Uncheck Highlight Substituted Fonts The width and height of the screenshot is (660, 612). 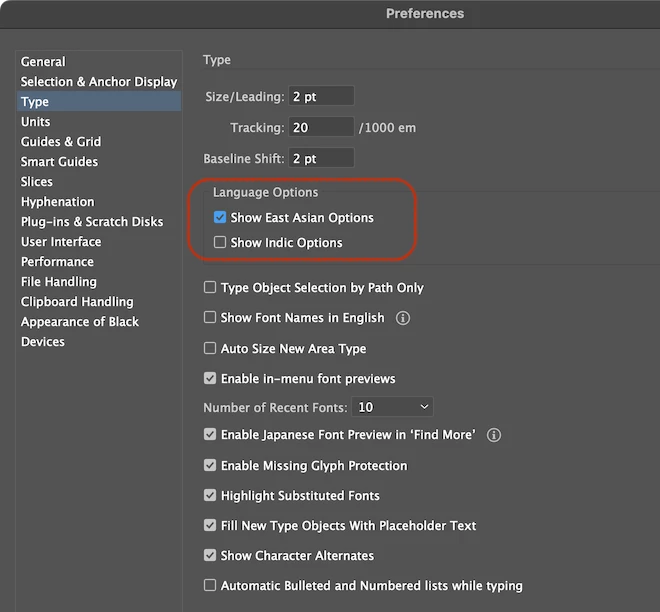tap(210, 496)
